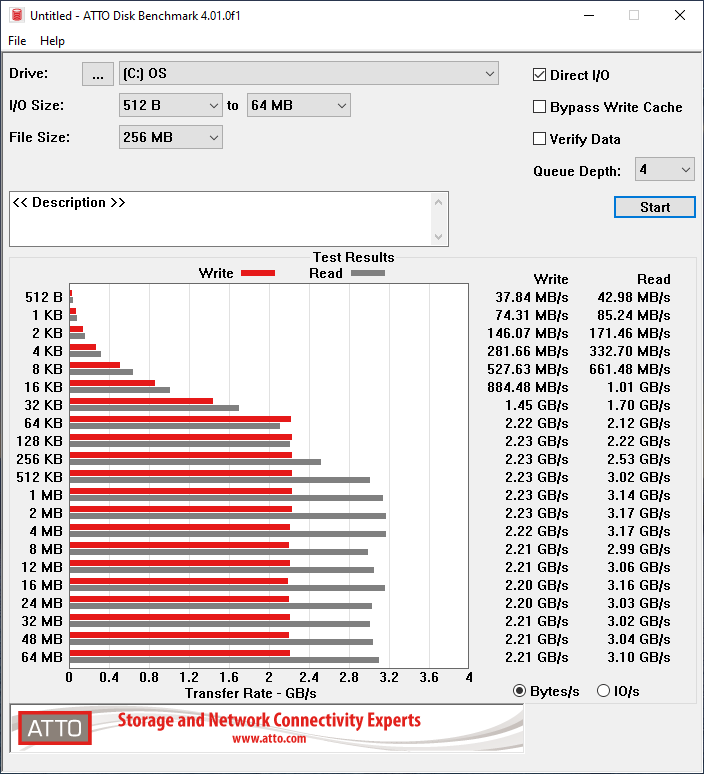
Task: Open the File Size 256 MB dropdown
Action: pos(171,137)
